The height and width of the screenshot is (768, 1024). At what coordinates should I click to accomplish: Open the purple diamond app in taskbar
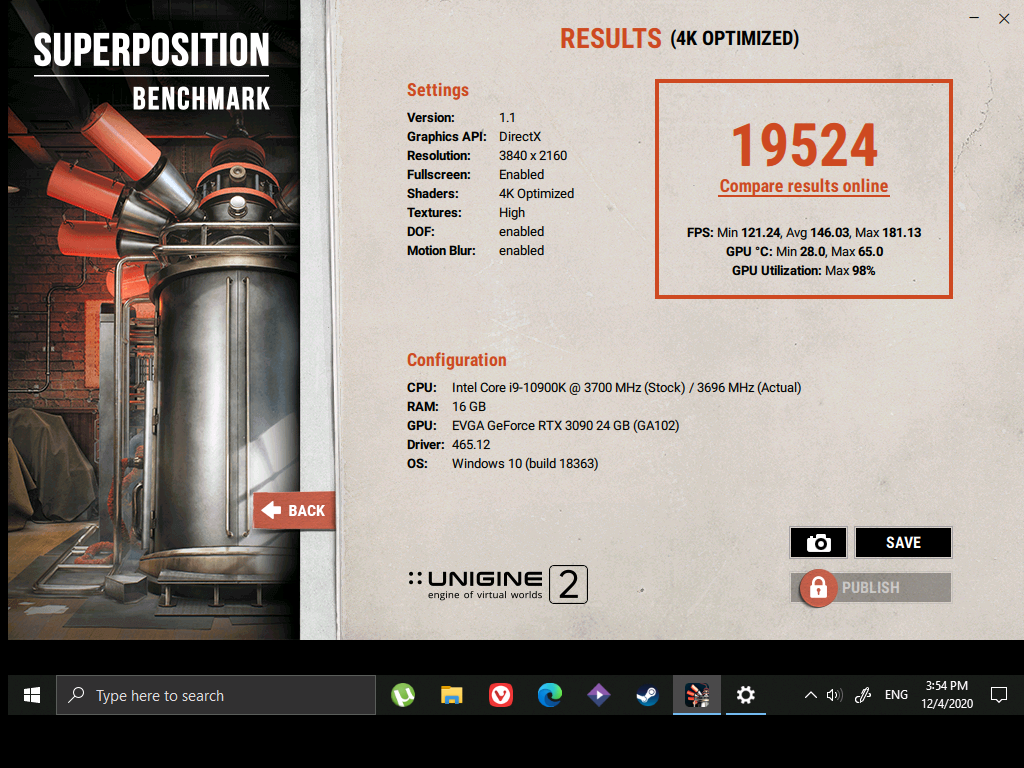(598, 696)
